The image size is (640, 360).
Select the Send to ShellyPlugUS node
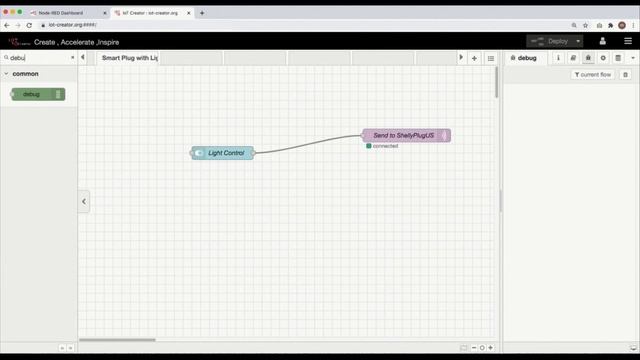[x=407, y=136]
